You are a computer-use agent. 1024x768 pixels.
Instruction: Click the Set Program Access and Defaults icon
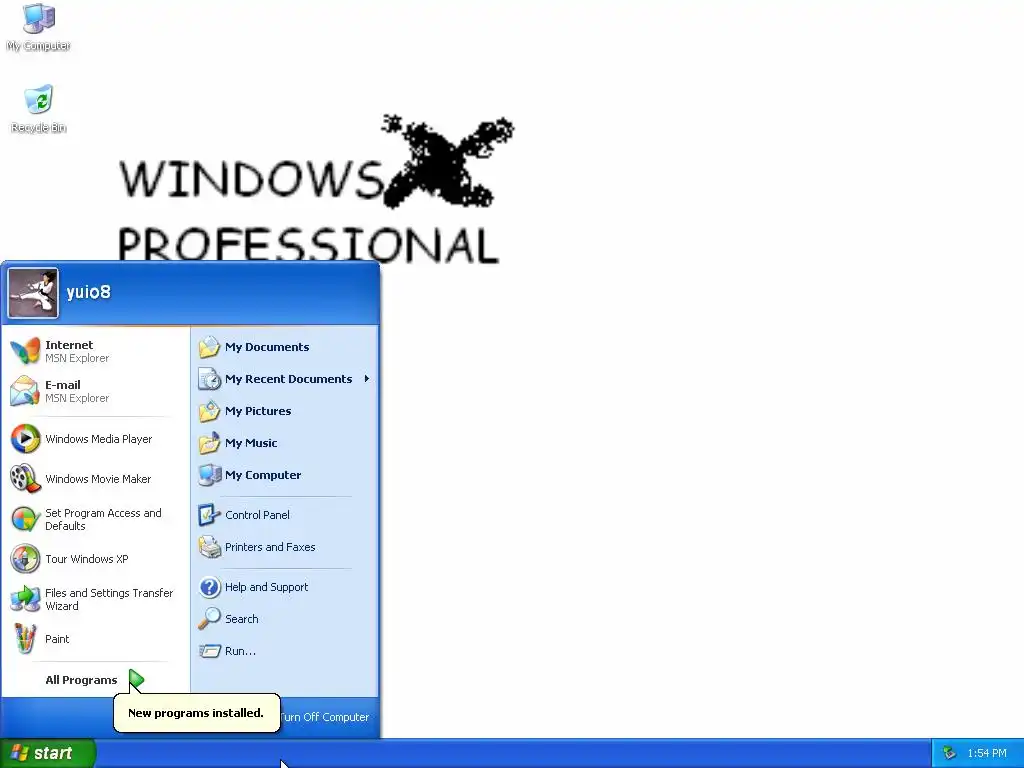tap(25, 519)
